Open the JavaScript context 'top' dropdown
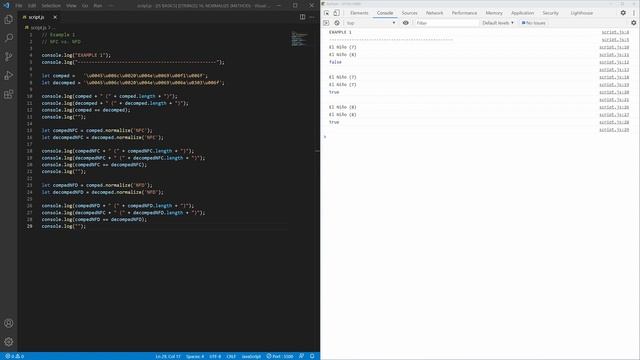Image resolution: width=640 pixels, height=360 pixels. [x=371, y=23]
